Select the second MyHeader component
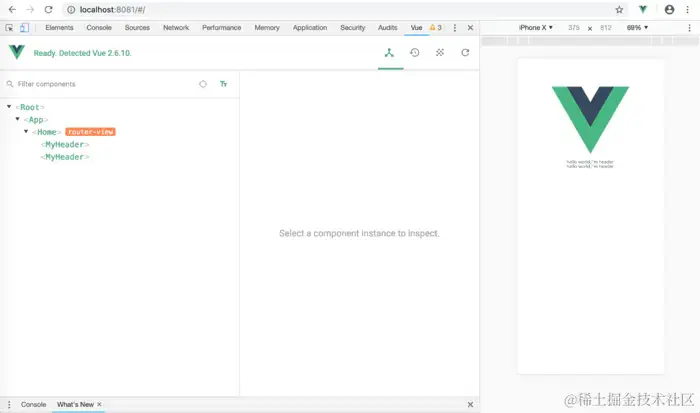700x413 pixels. pyautogui.click(x=65, y=157)
